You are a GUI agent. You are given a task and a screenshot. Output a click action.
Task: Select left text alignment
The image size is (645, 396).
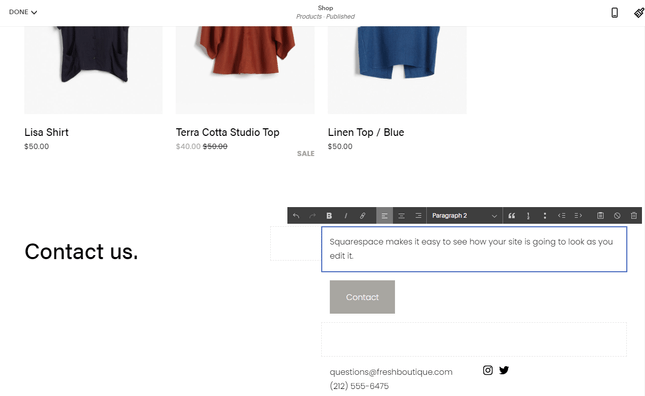(x=385, y=215)
